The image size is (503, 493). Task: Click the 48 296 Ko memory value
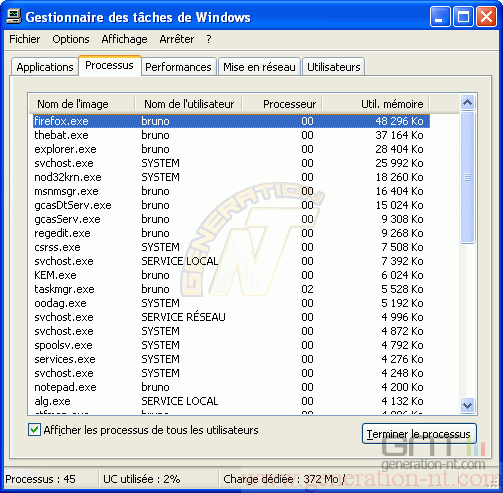tap(399, 121)
